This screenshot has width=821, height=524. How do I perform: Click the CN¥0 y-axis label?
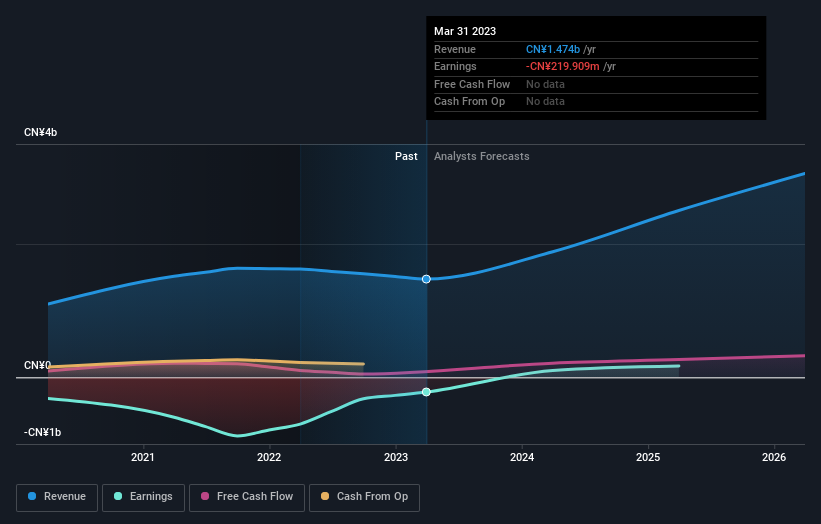click(38, 365)
